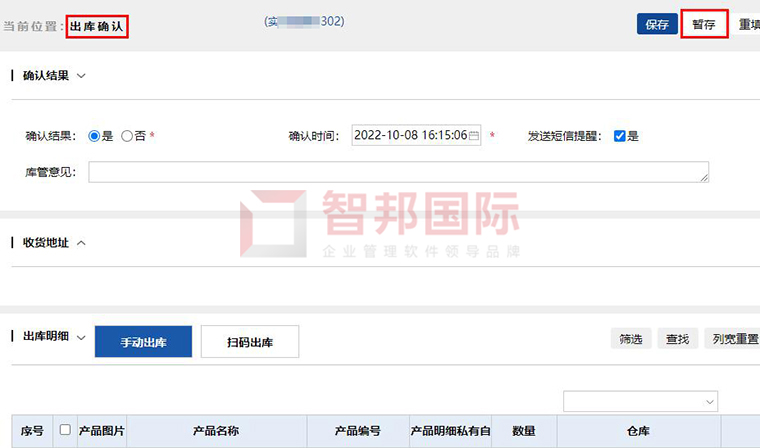Collapse the 出库明细 section chevron

(81, 337)
